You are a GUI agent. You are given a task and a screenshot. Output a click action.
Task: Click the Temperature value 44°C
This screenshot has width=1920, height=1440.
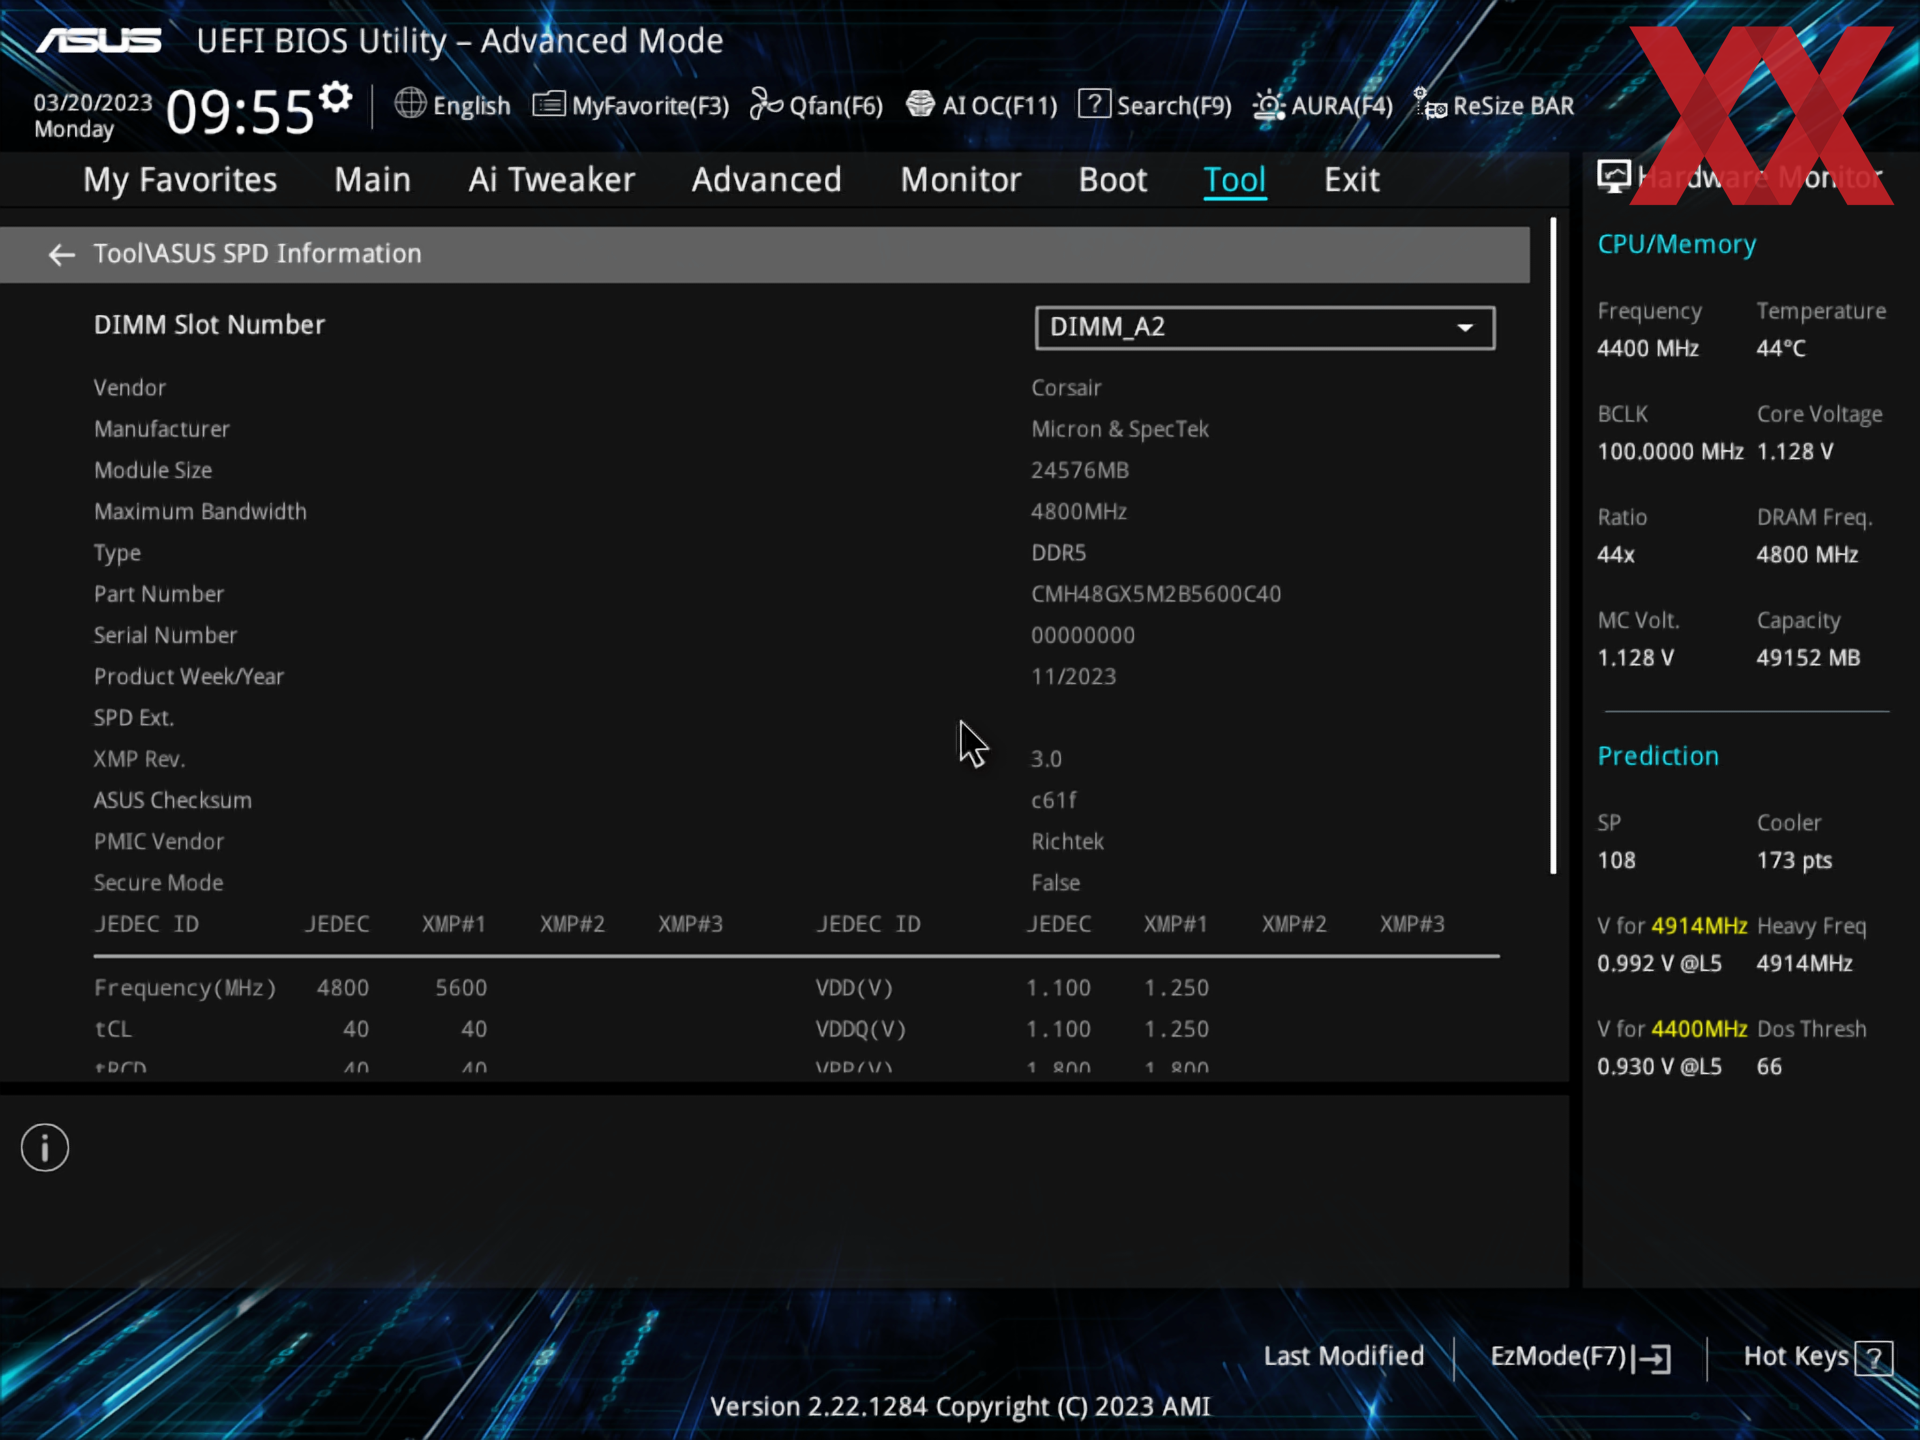pyautogui.click(x=1781, y=349)
